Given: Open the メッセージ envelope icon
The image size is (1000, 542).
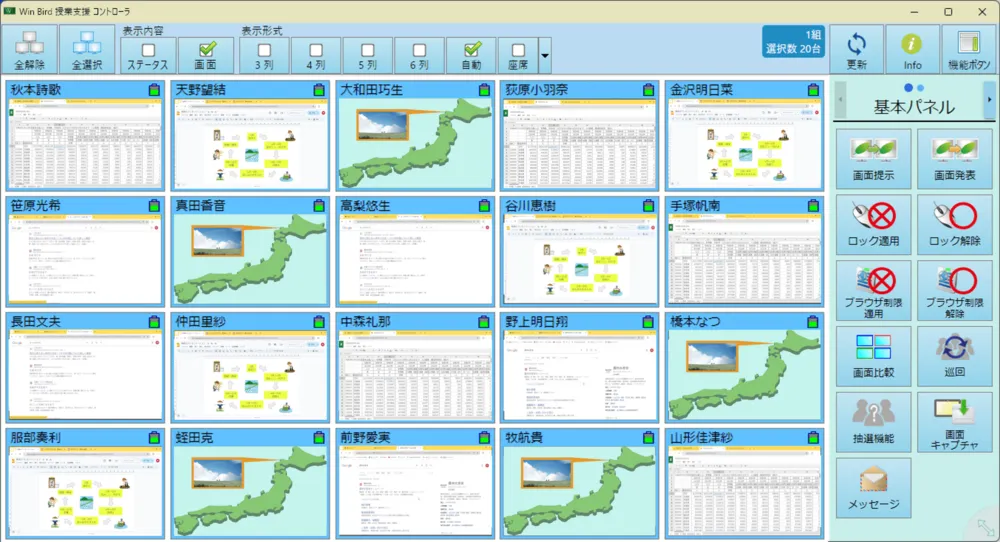Looking at the screenshot, I should 873,488.
